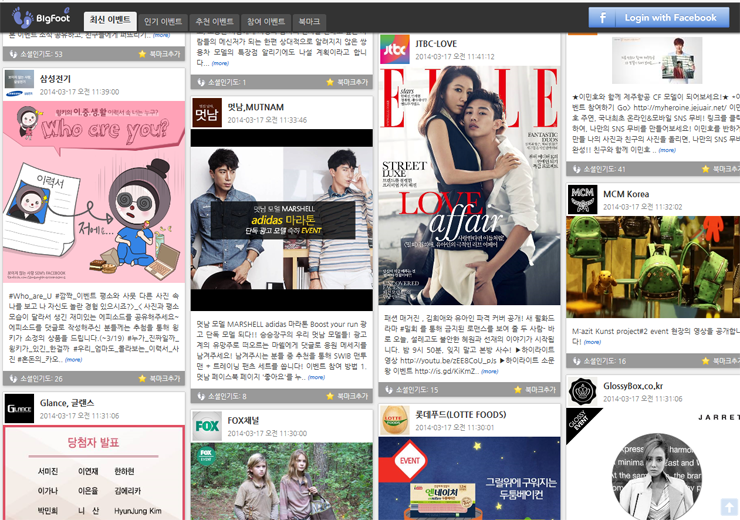This screenshot has width=740, height=520.
Task: Select the 추천 이벤트 tab
Action: point(215,22)
